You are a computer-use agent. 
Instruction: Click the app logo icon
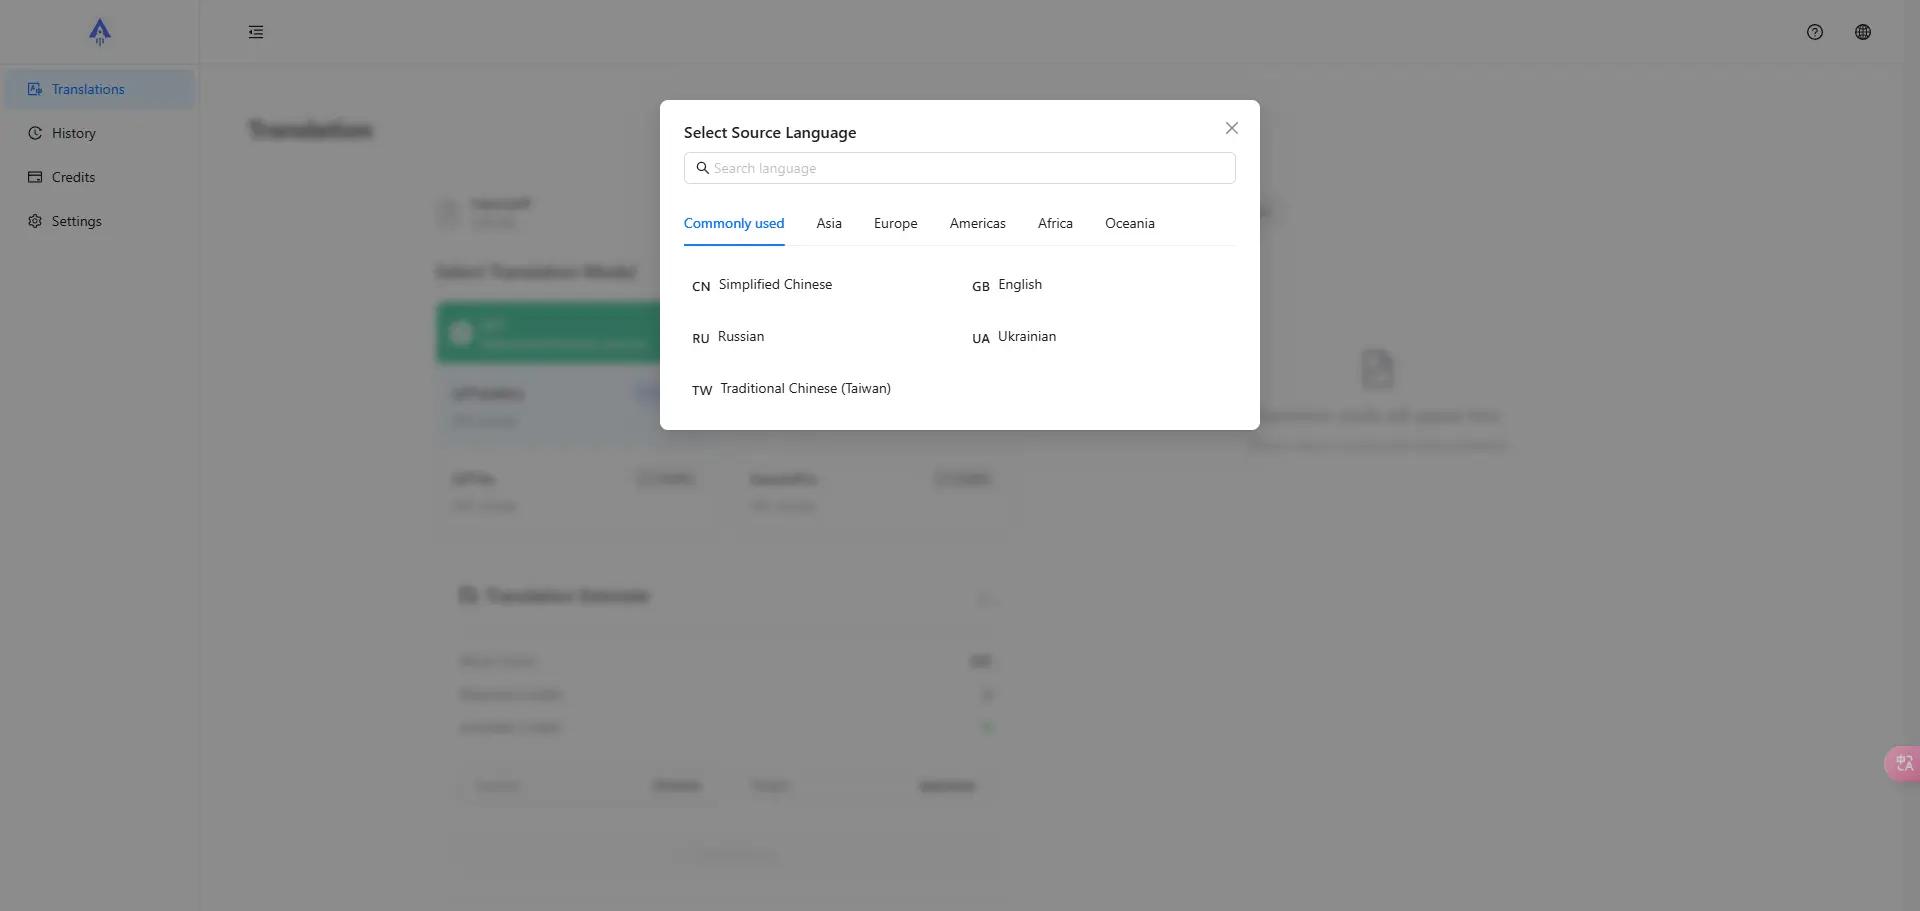[99, 32]
